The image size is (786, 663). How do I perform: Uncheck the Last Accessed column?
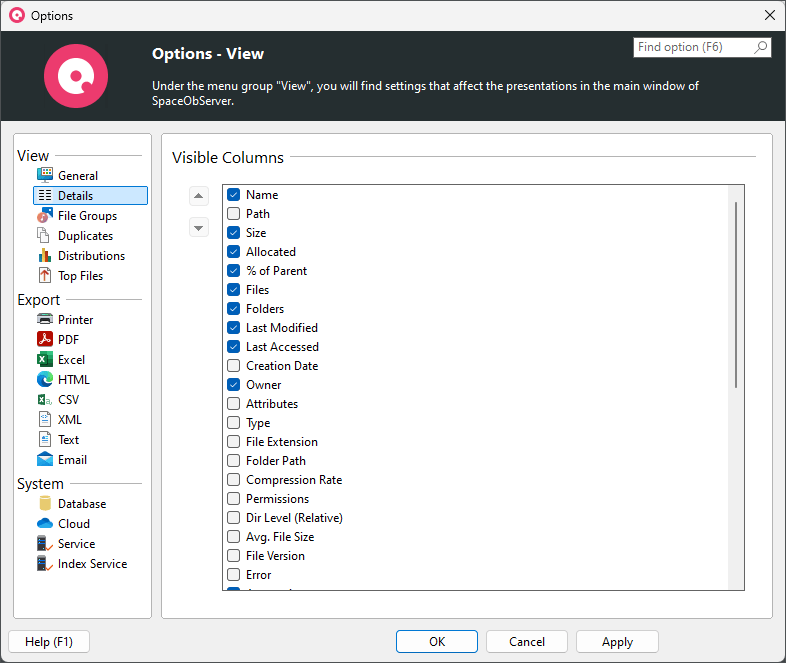coord(233,347)
